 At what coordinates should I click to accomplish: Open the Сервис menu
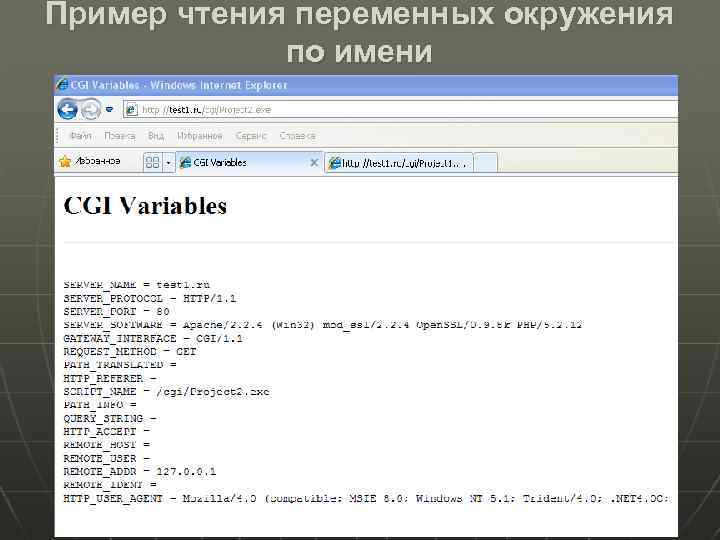pos(251,136)
